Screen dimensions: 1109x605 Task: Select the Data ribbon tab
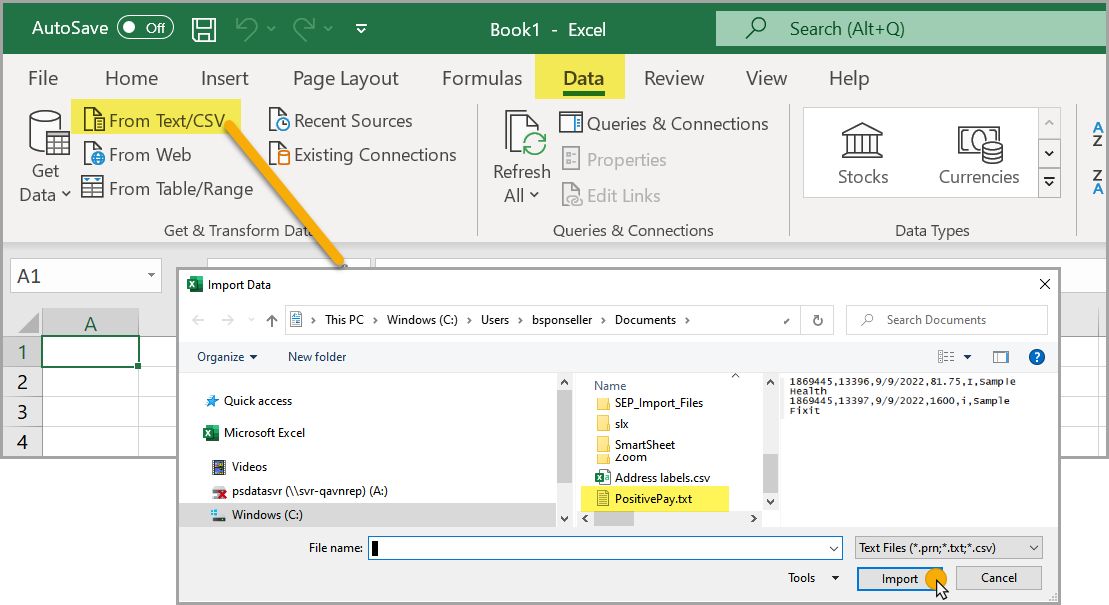583,78
